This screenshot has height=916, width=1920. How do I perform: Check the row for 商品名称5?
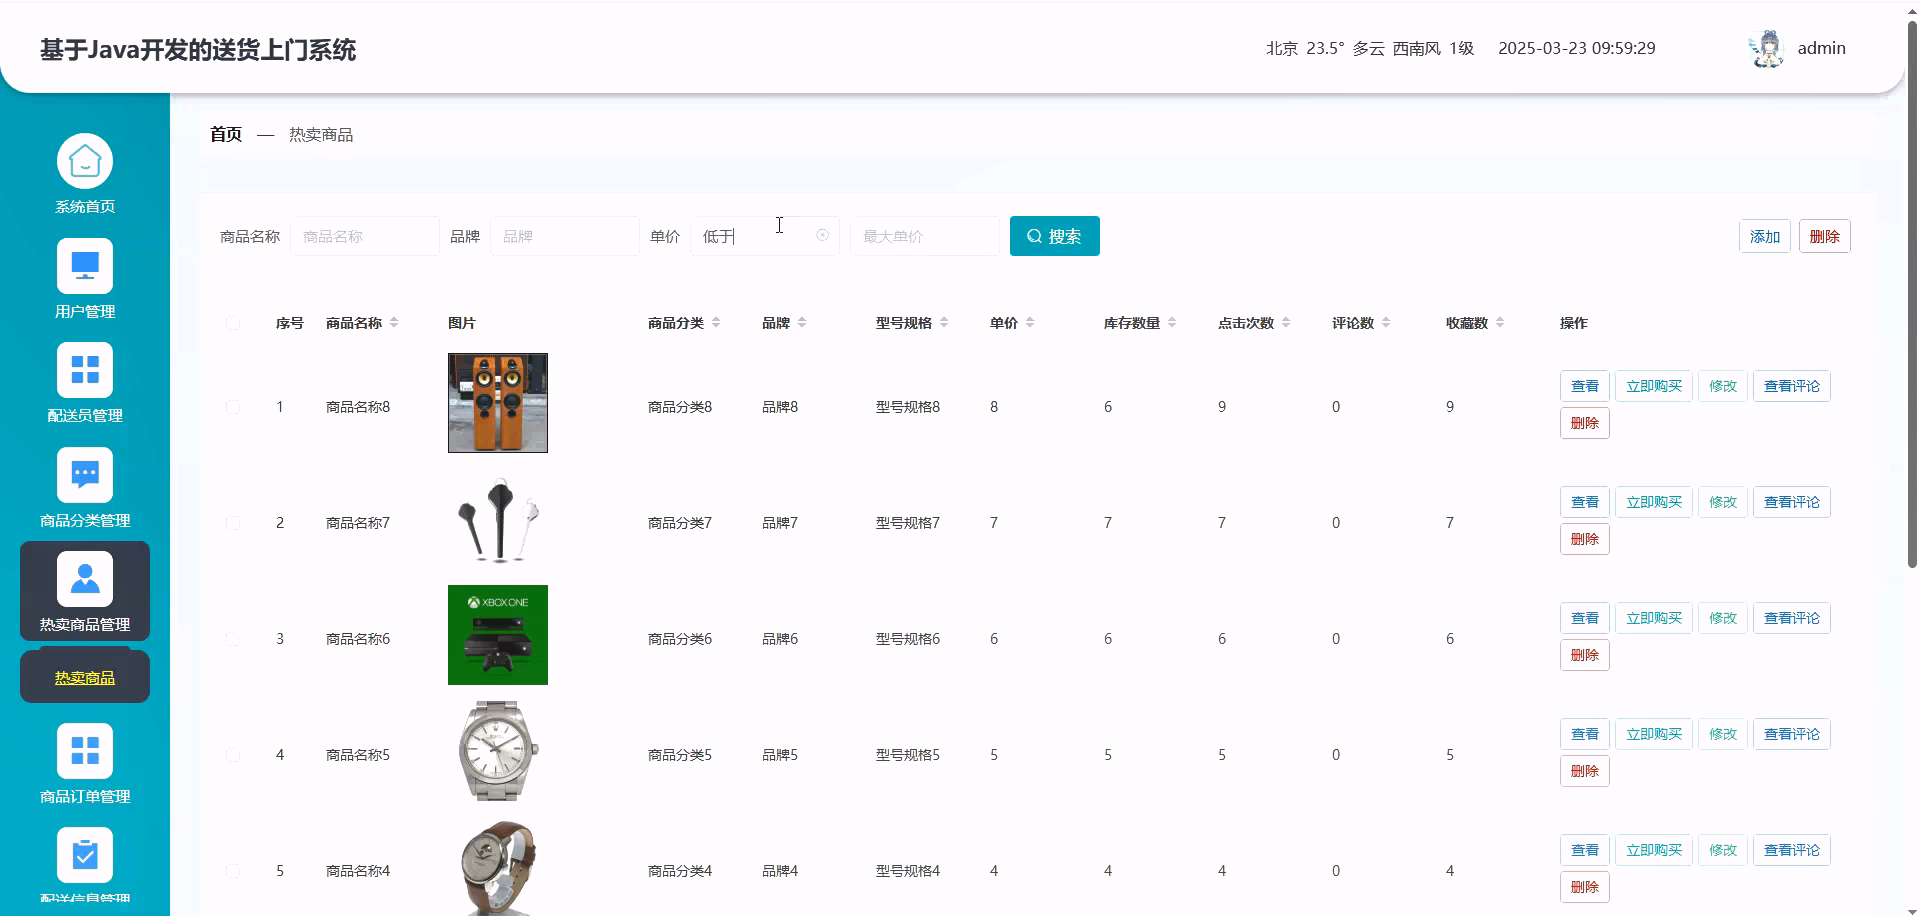tap(233, 755)
